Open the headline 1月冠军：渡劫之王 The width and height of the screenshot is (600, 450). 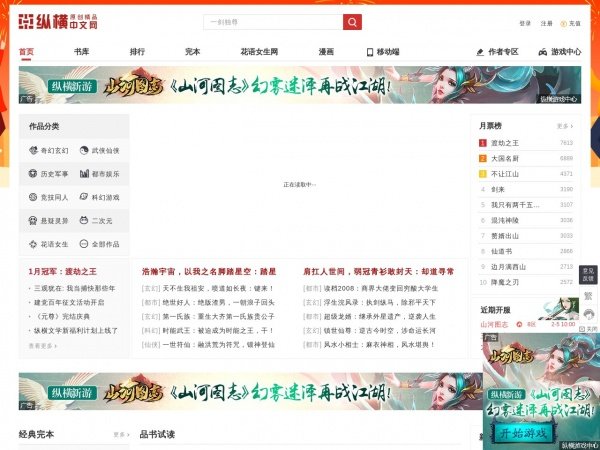62,272
